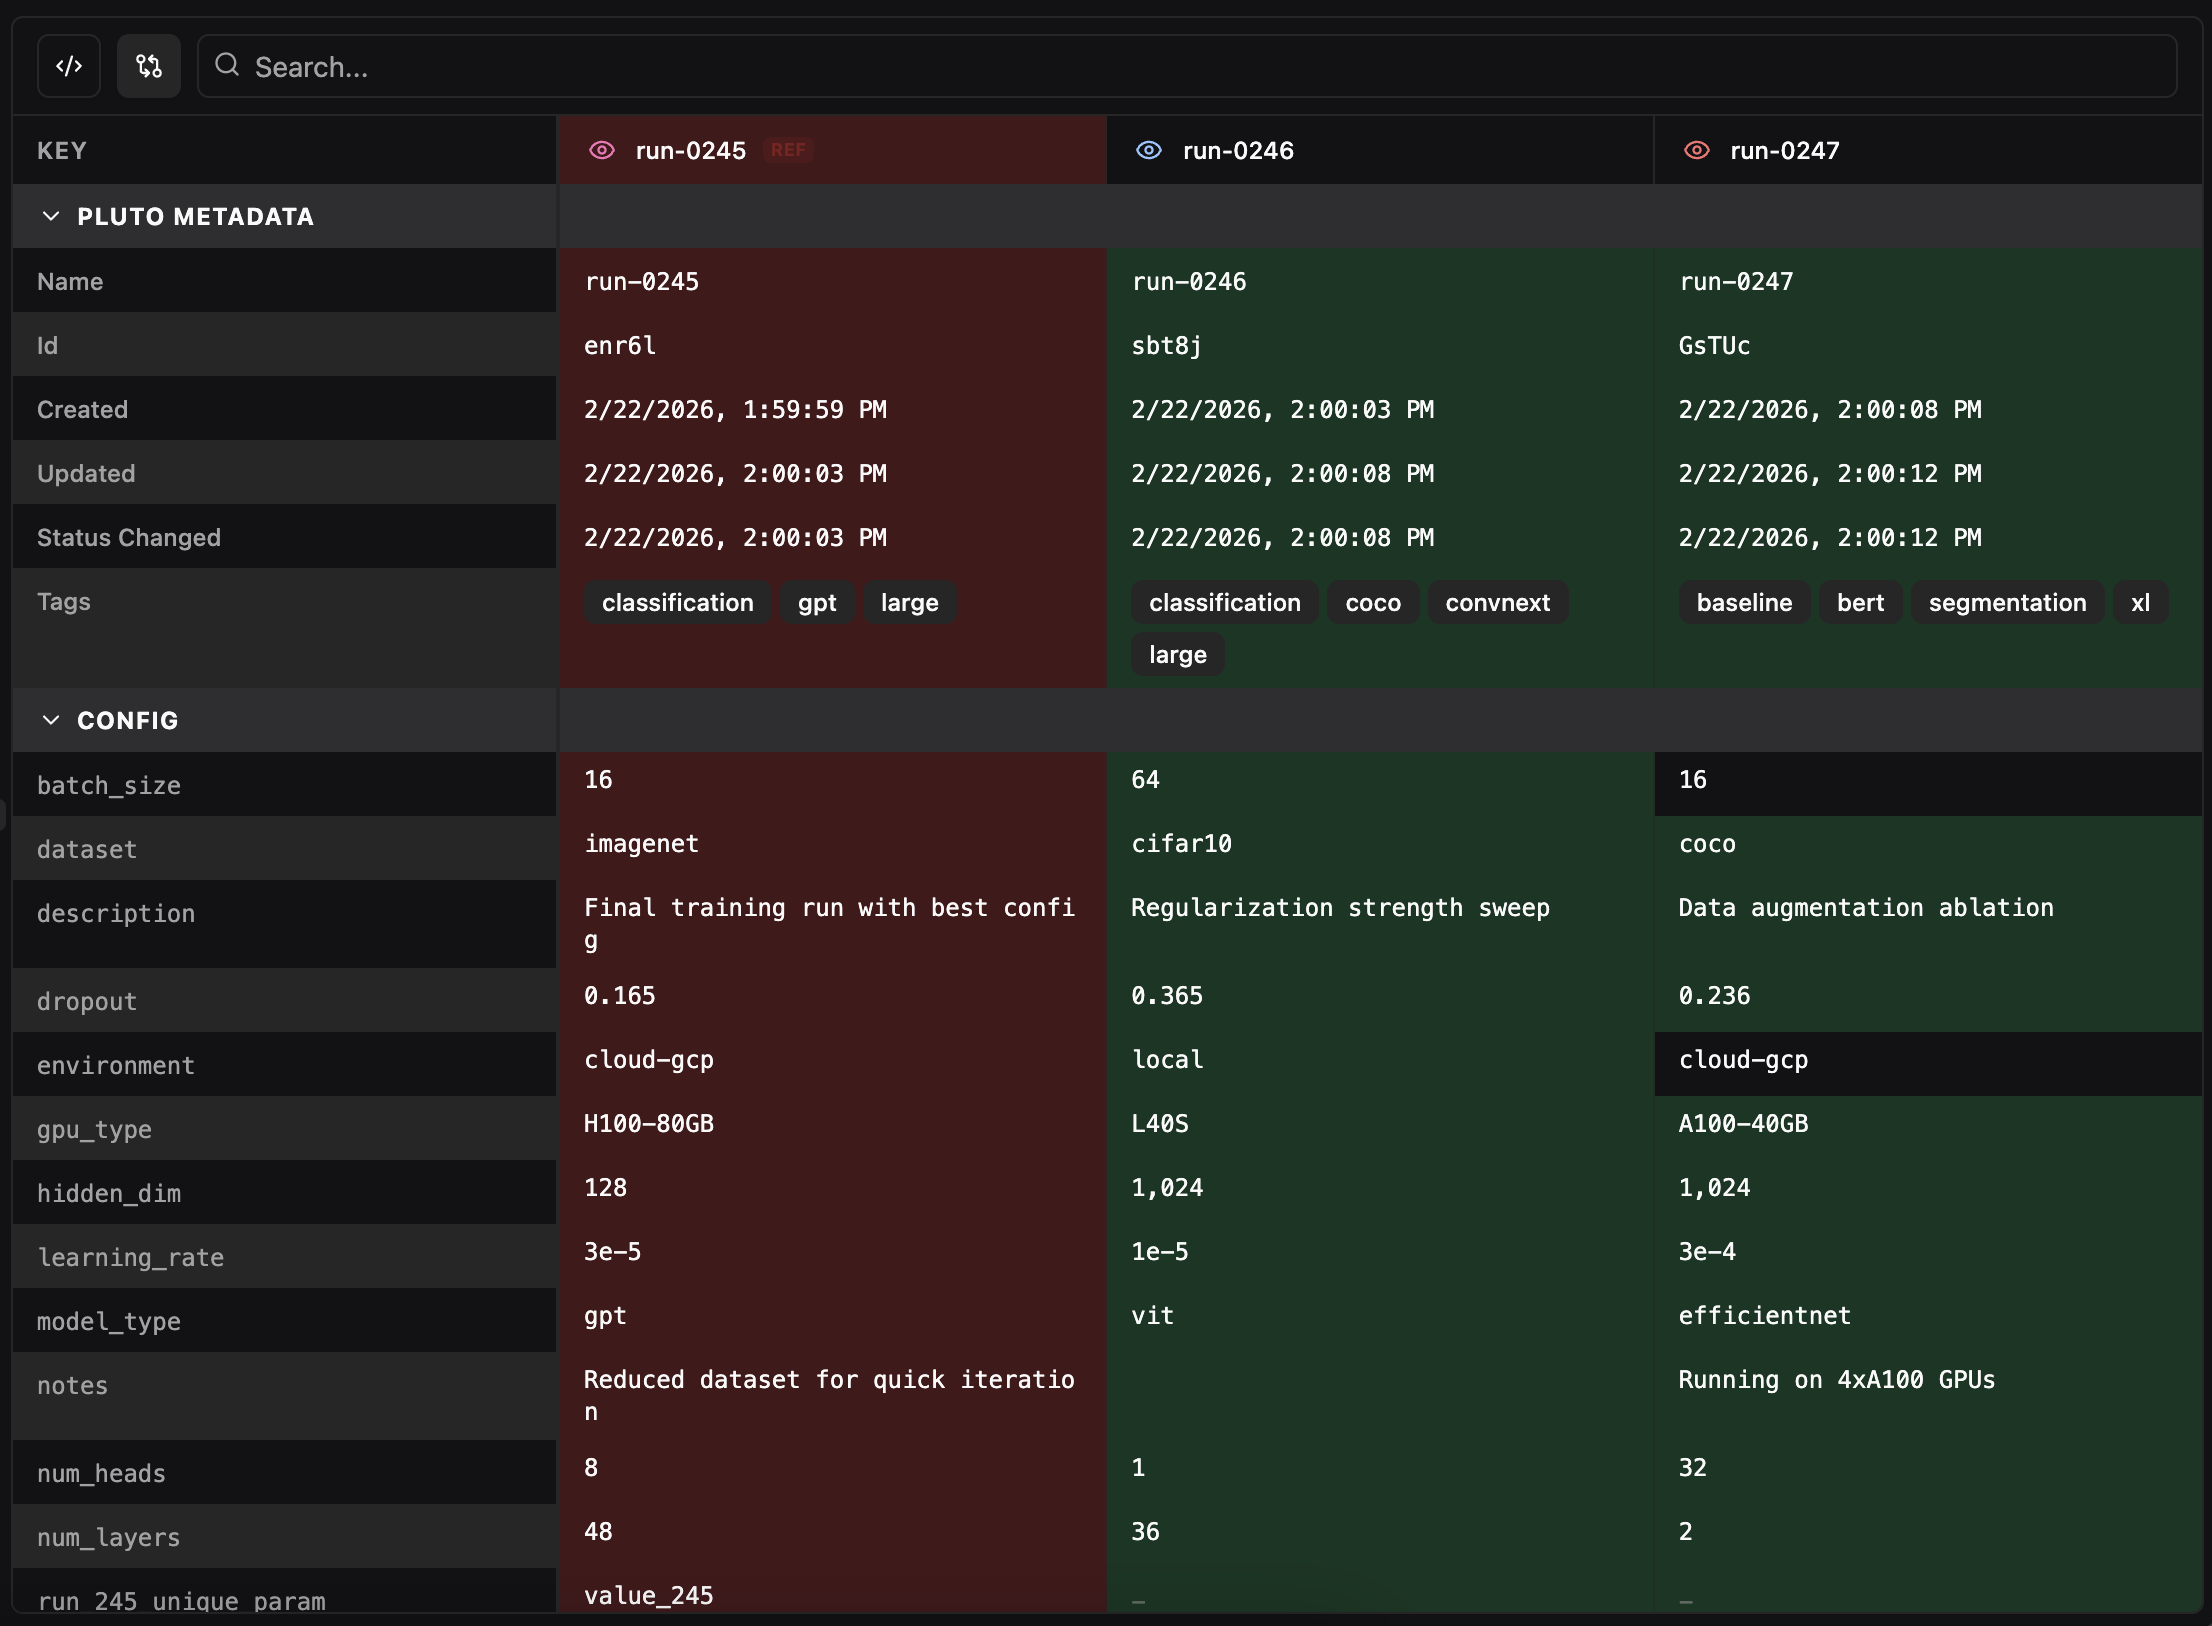Click the search magnifier icon

pyautogui.click(x=227, y=66)
